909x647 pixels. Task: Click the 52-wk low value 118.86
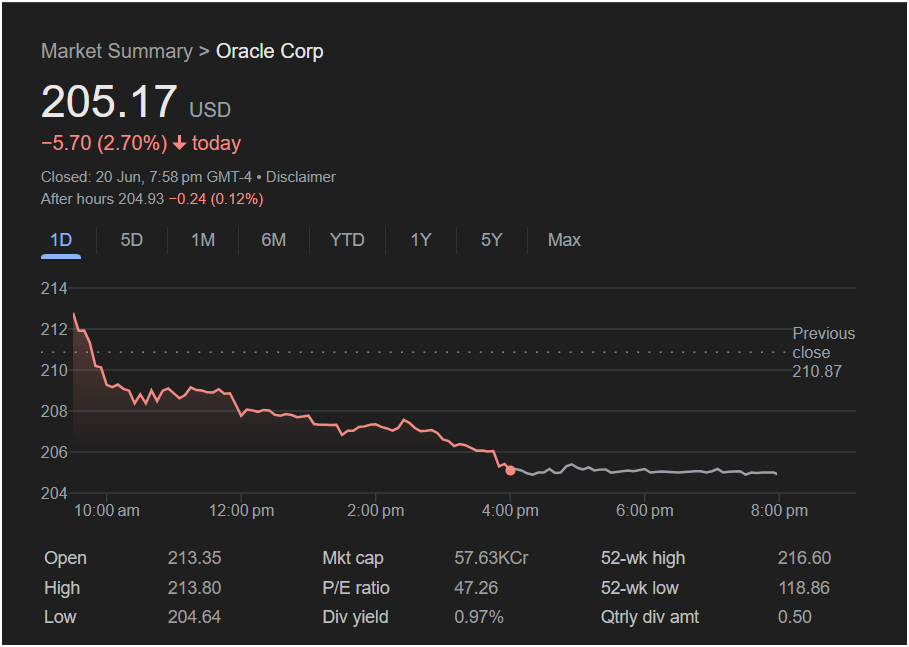pos(804,587)
